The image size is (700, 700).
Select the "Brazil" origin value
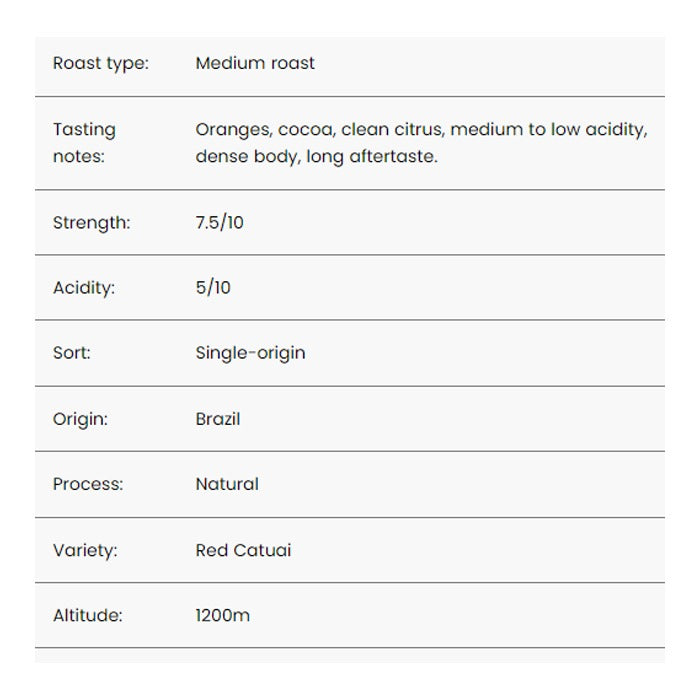tap(218, 419)
